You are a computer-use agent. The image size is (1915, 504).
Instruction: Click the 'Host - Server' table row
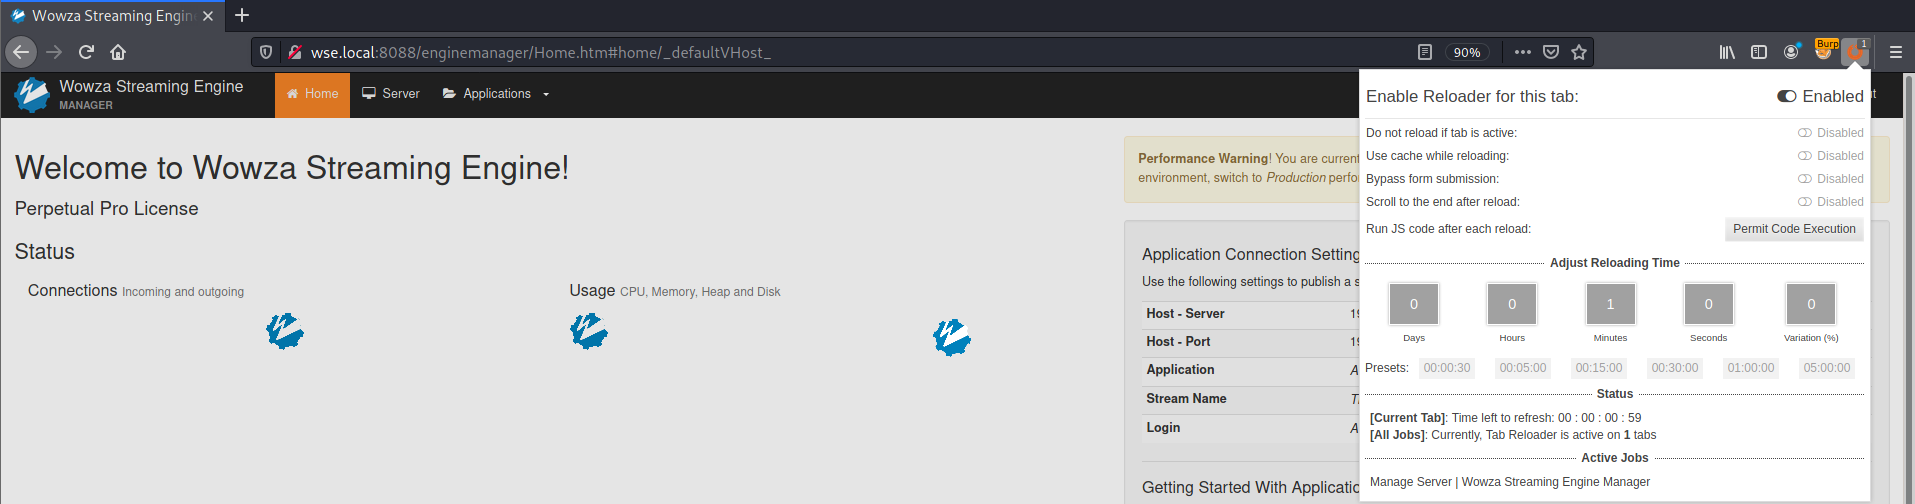point(1251,314)
